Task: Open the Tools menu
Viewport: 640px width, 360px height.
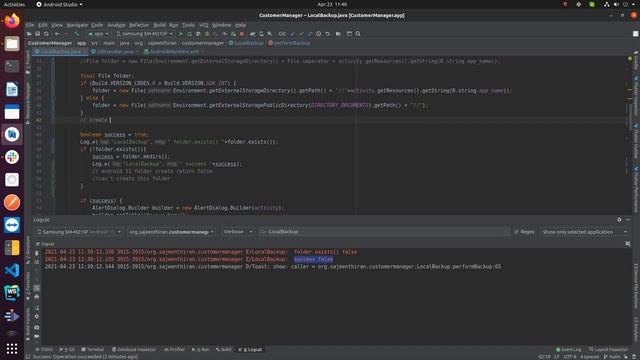Action: (x=188, y=25)
